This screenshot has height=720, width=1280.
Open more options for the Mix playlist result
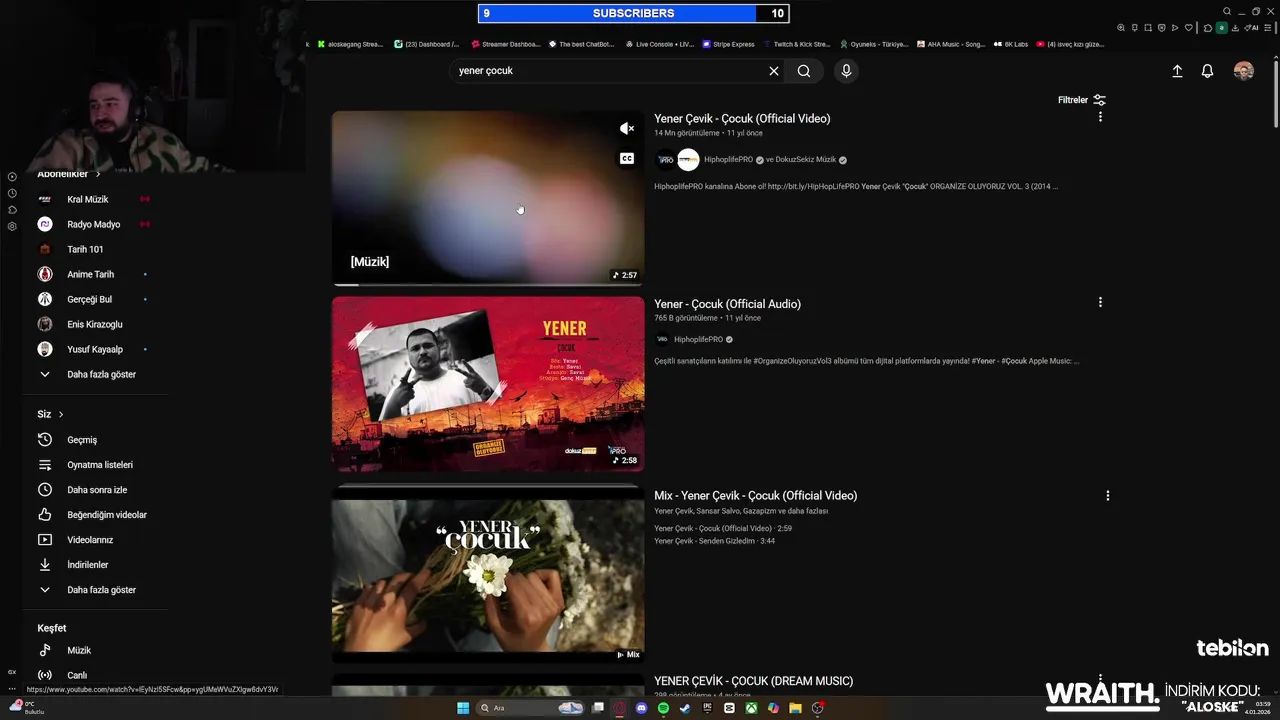tap(1107, 495)
